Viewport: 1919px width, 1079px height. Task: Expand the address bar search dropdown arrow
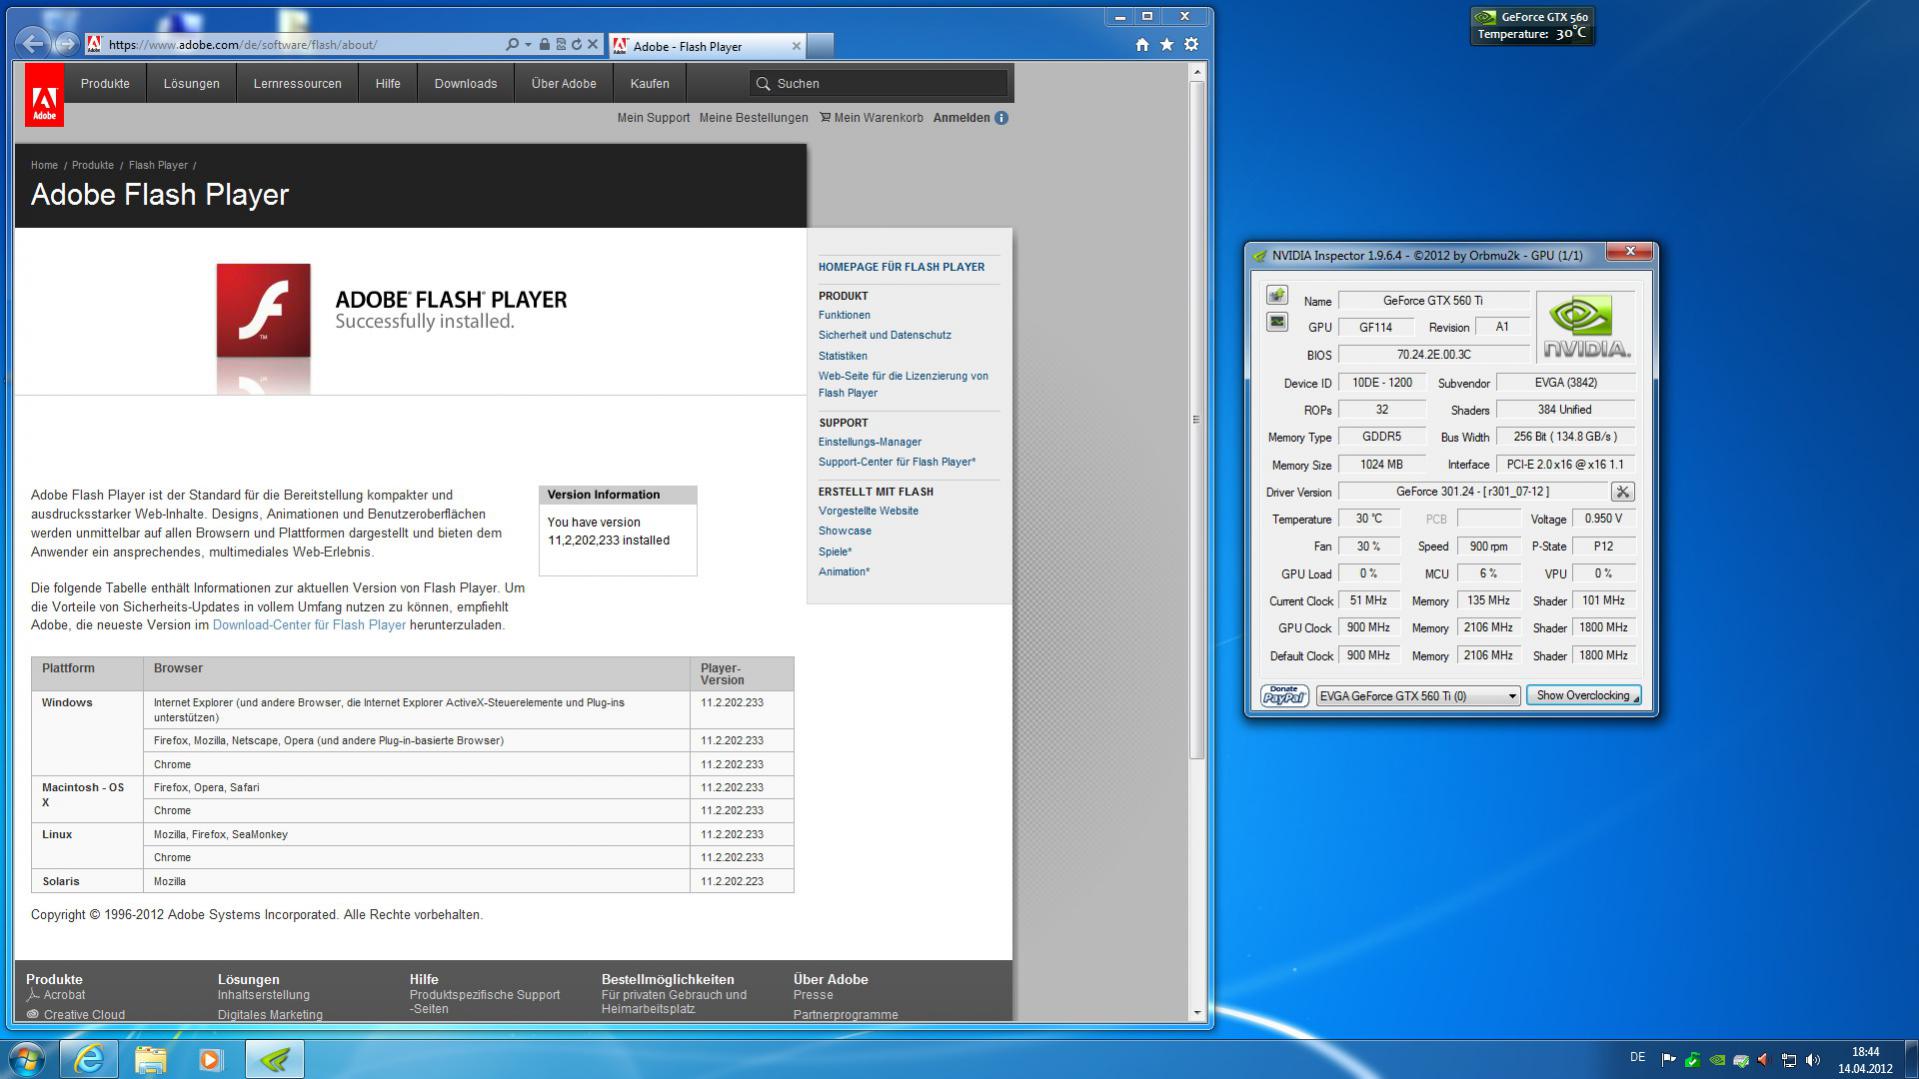[528, 44]
